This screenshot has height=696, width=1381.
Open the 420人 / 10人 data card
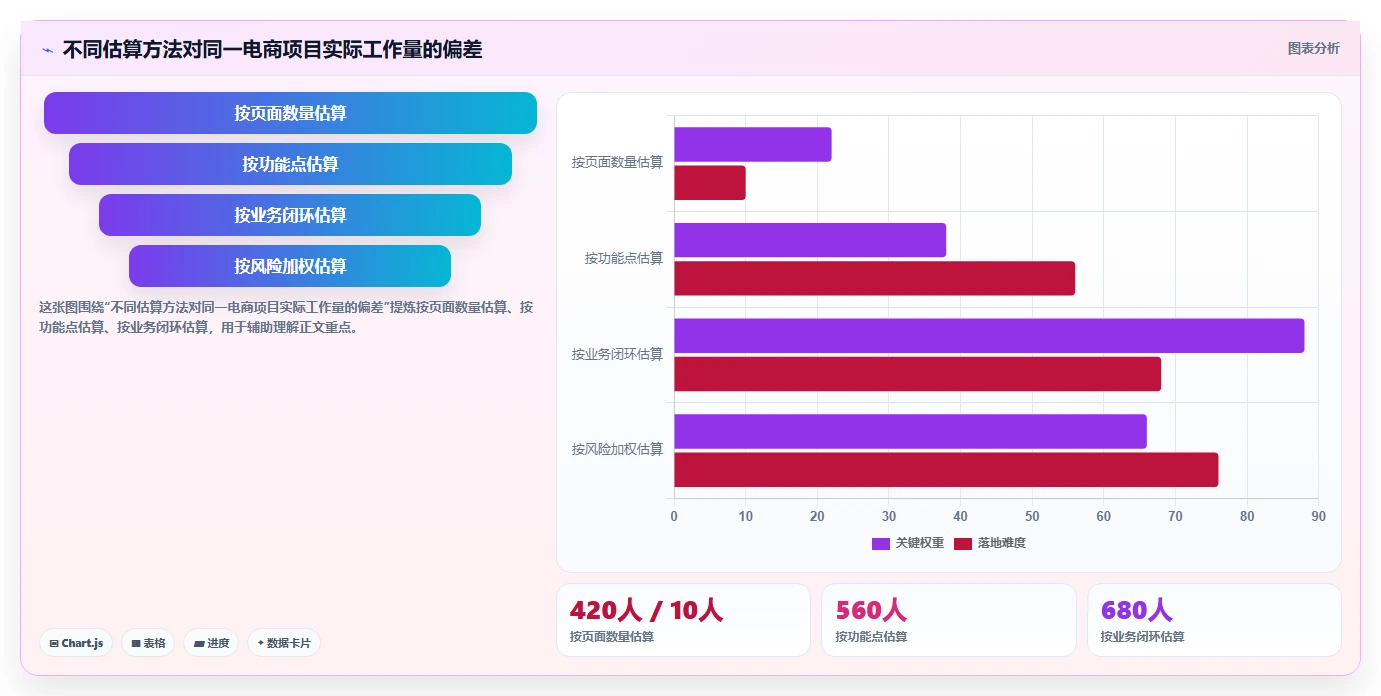(683, 620)
